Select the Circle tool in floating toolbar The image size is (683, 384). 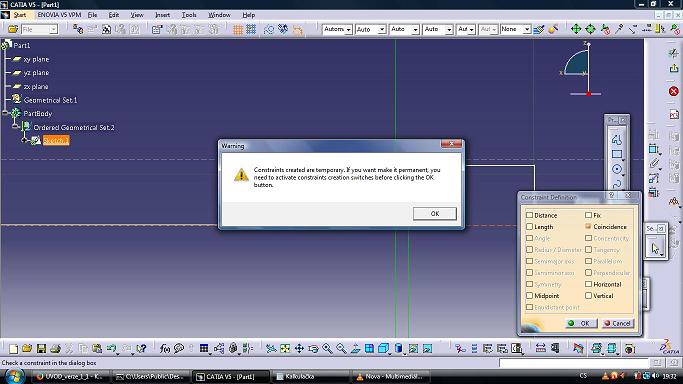tap(617, 169)
